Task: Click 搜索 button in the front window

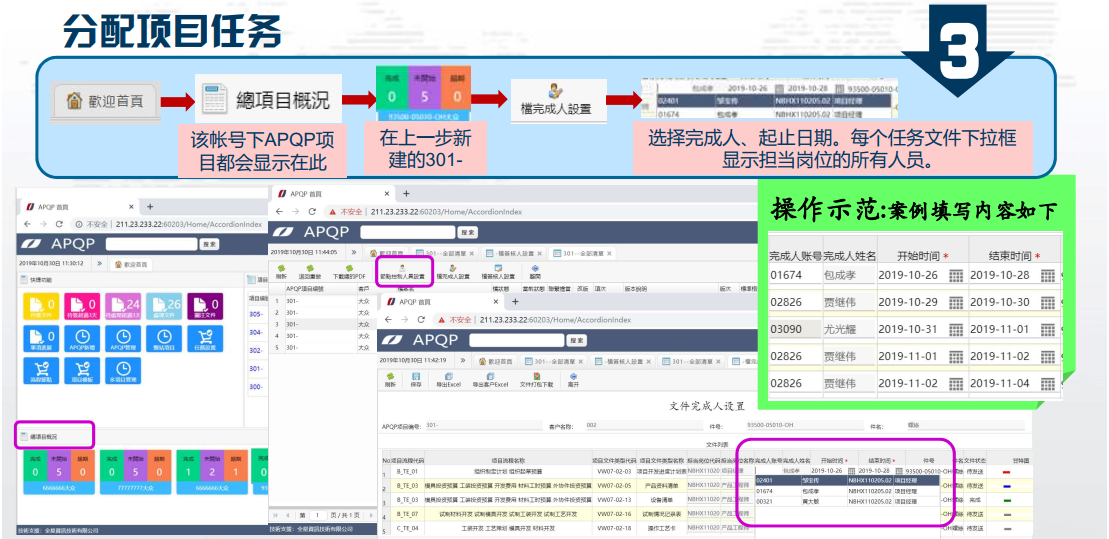Action: tap(576, 340)
